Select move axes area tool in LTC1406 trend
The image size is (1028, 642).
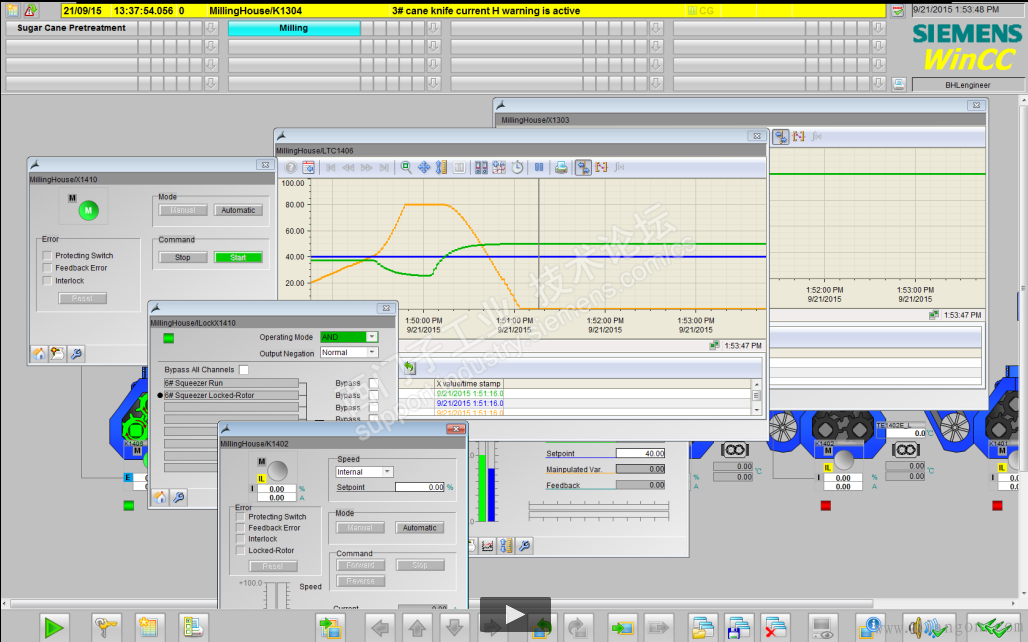pyautogui.click(x=424, y=167)
